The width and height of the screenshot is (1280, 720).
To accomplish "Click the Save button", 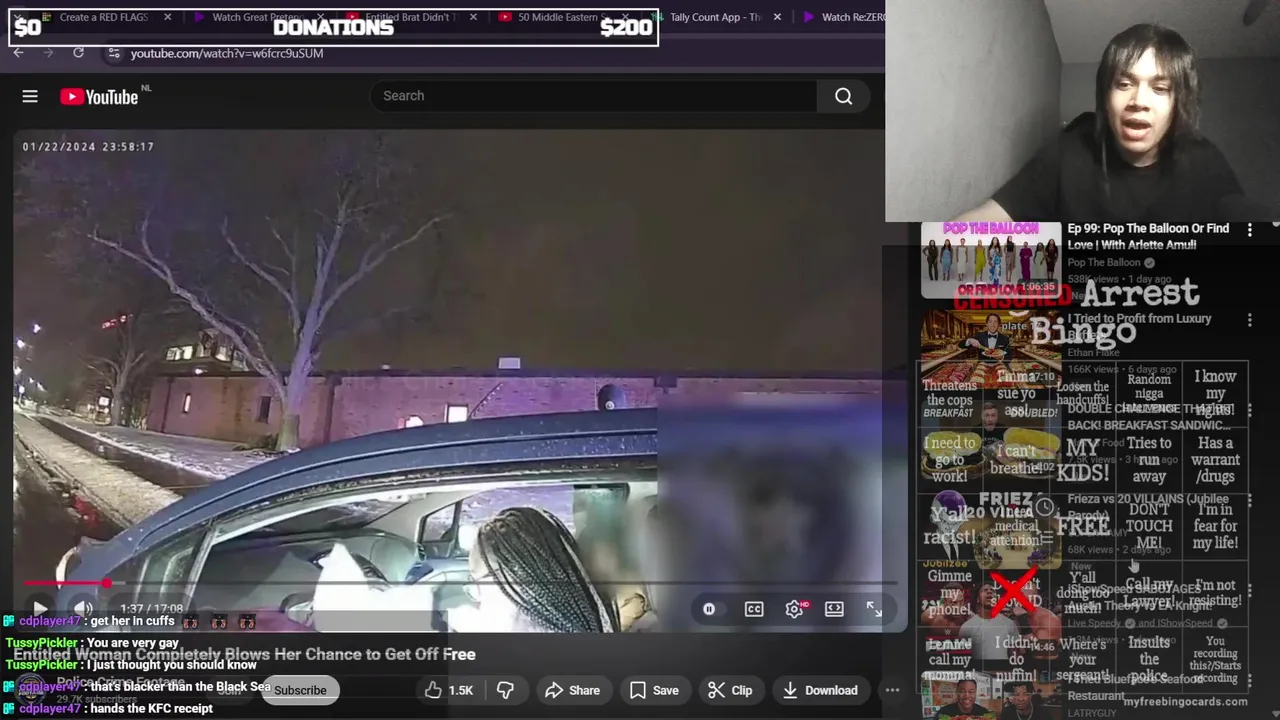I will point(654,690).
